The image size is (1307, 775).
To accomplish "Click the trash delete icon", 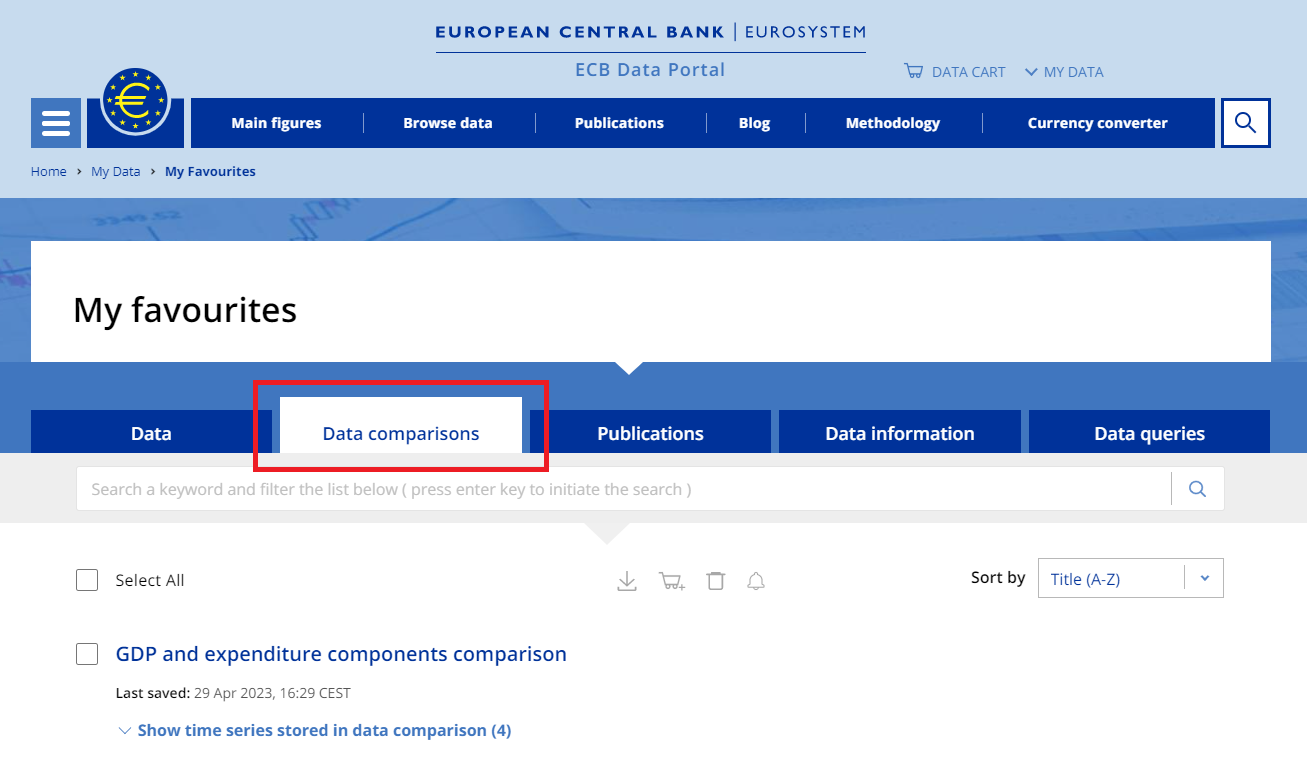I will pyautogui.click(x=715, y=581).
